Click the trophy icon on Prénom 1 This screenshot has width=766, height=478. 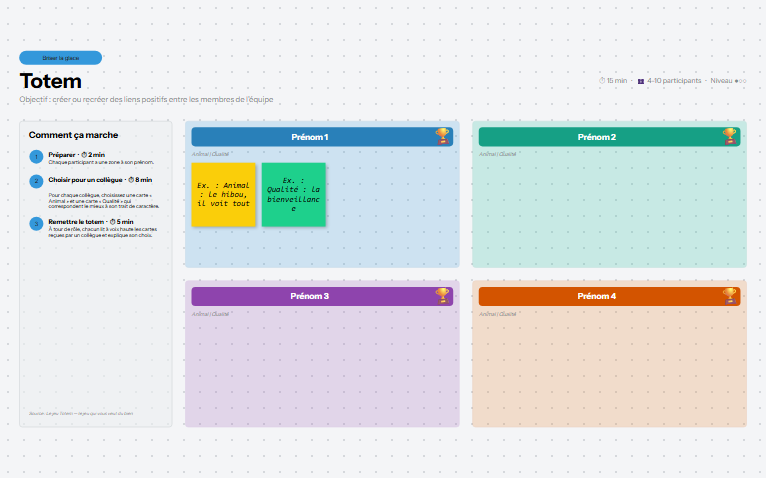(x=442, y=136)
